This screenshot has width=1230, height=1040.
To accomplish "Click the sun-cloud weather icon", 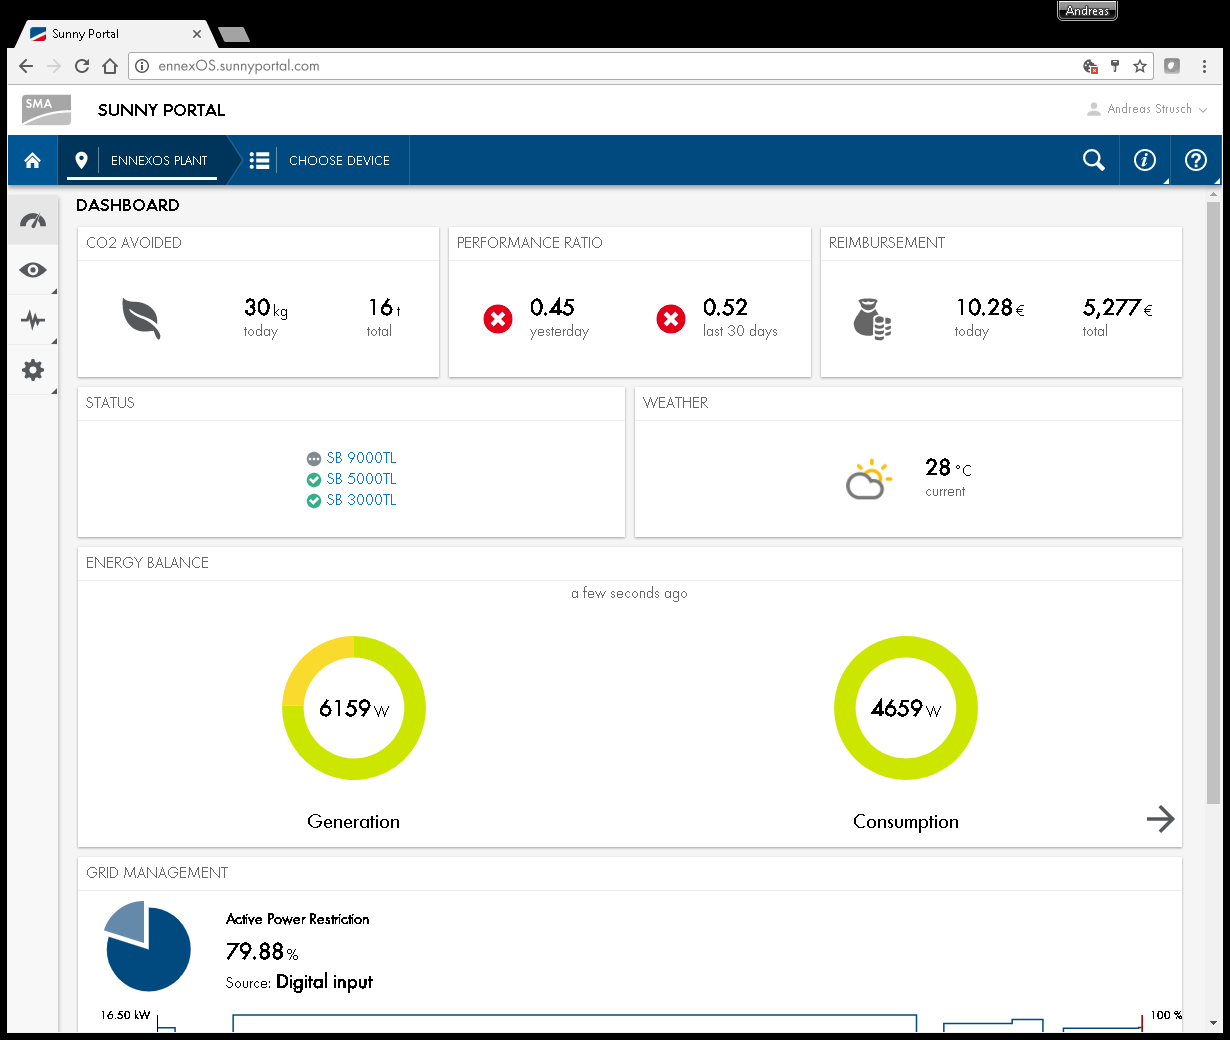I will coord(868,478).
